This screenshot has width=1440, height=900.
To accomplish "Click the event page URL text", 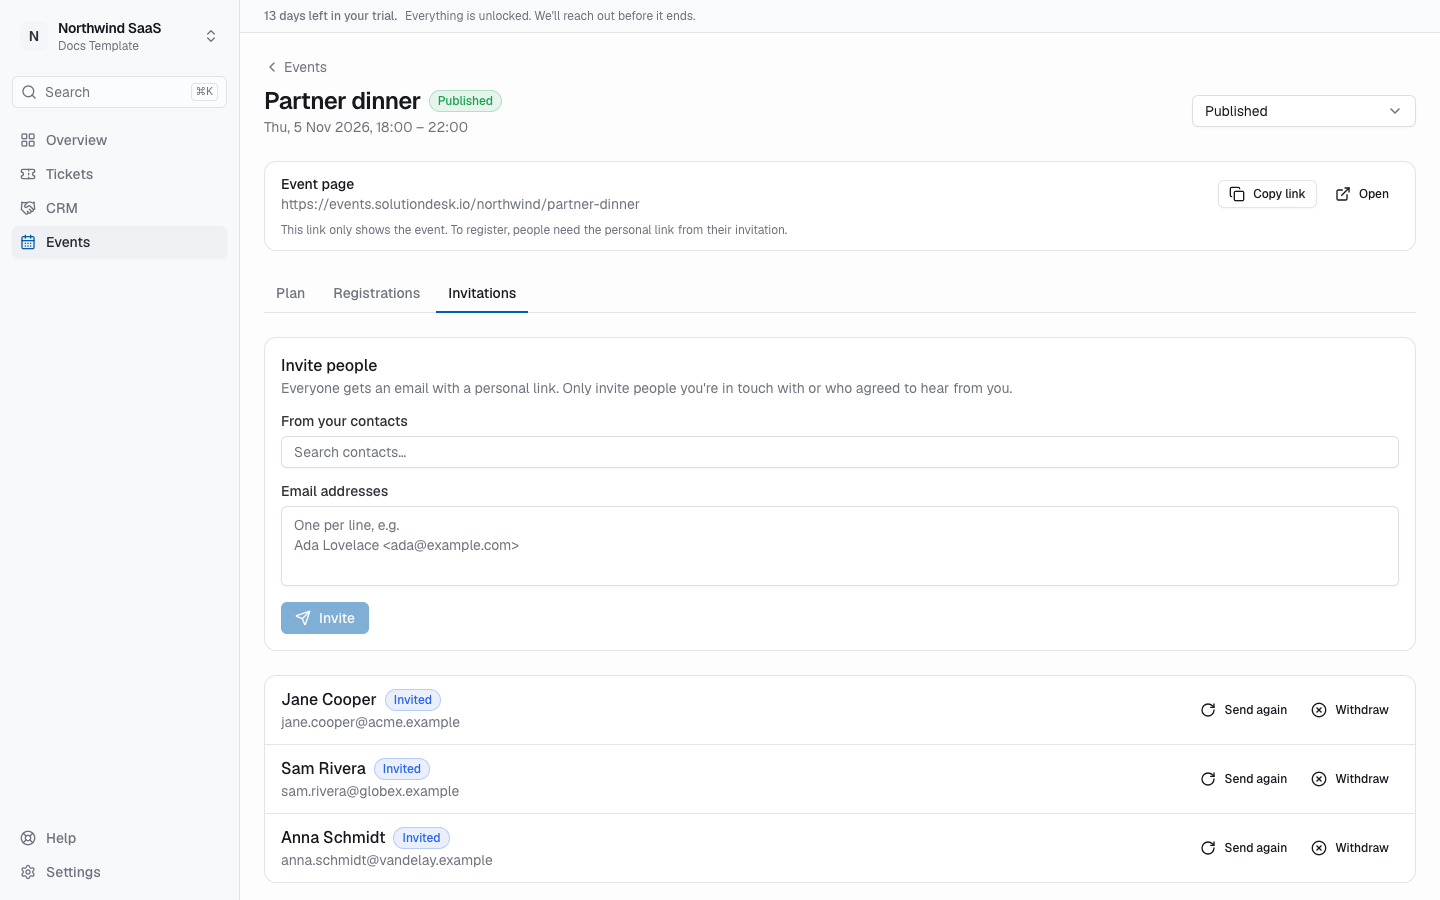I will pyautogui.click(x=460, y=204).
